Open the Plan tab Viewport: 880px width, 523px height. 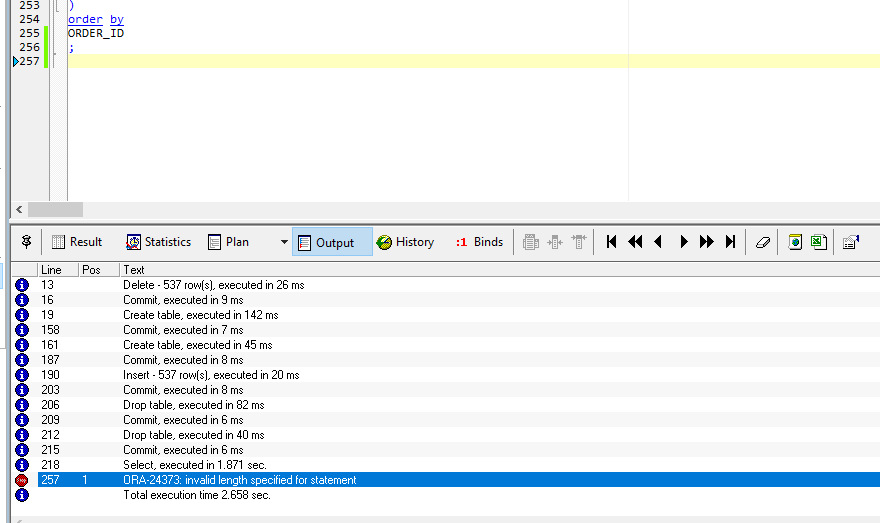click(x=228, y=242)
